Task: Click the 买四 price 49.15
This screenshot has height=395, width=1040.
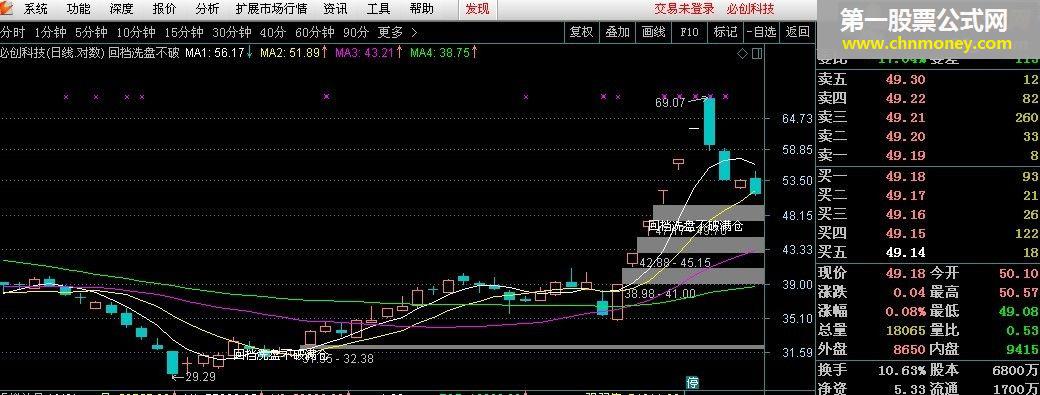Action: coord(905,233)
